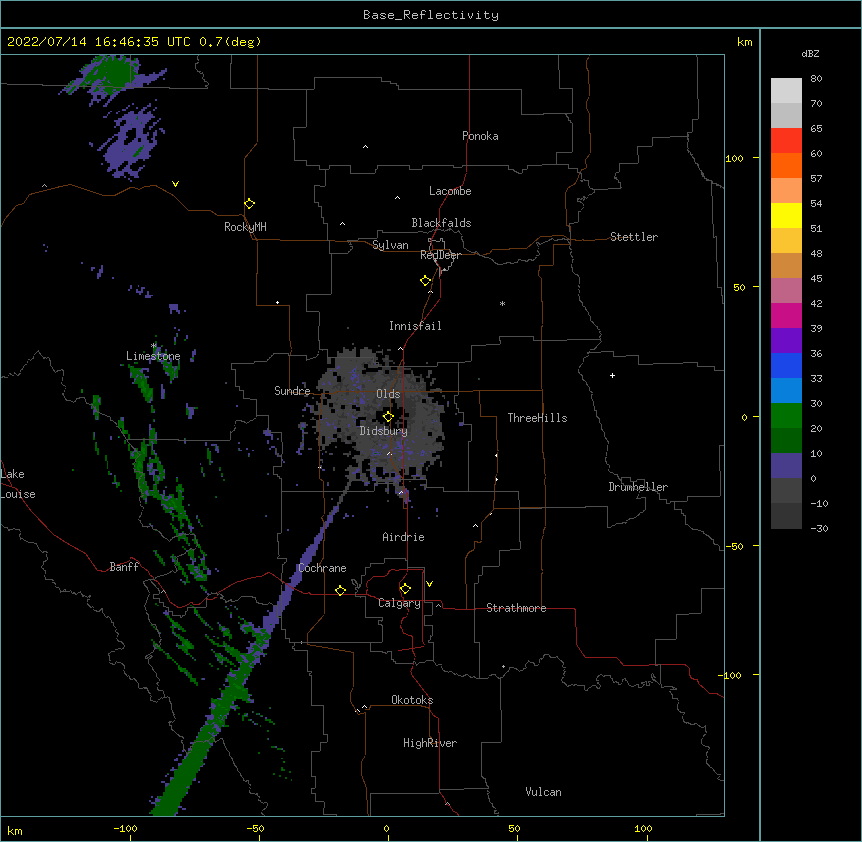Screen dimensions: 862x842
Task: Click the Base_Reflectivity title text
Action: 431,15
